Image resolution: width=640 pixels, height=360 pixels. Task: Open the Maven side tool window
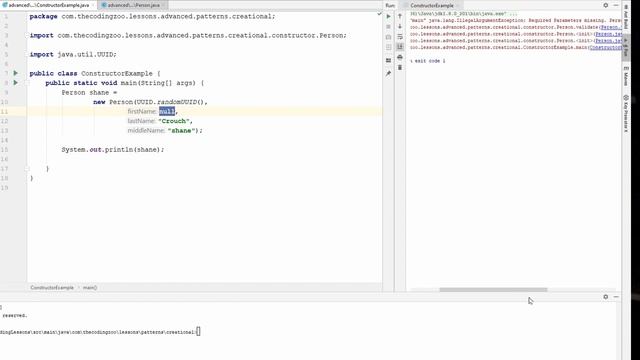626,76
